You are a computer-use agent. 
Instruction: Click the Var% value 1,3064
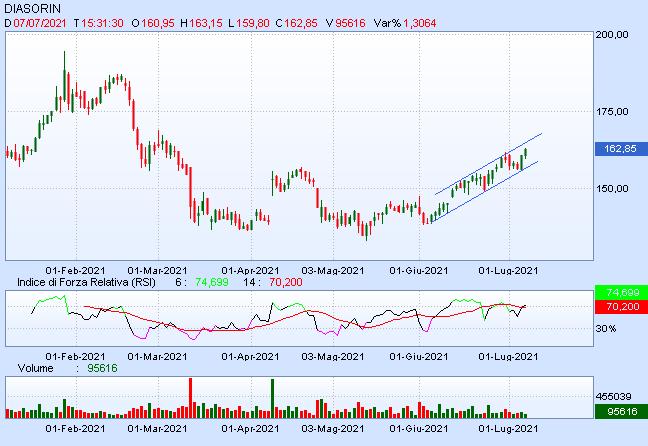419,23
